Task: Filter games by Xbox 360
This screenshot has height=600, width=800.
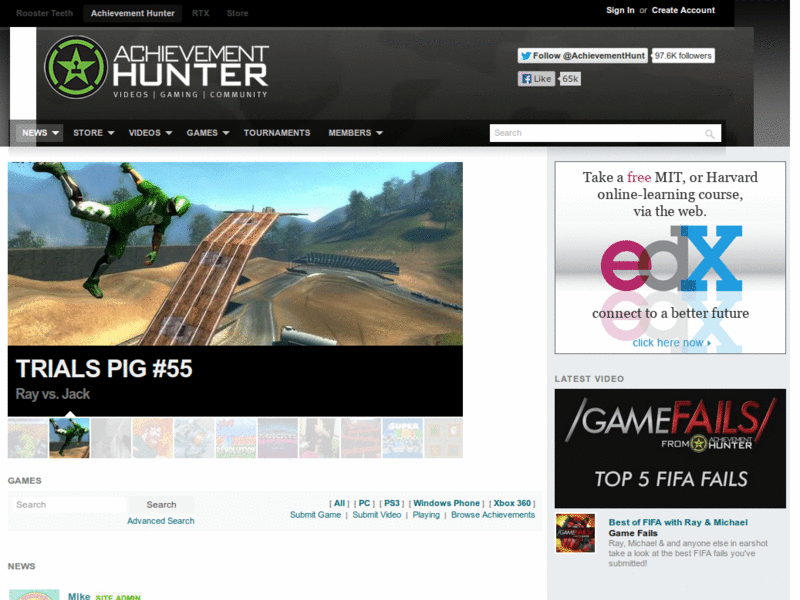Action: [512, 503]
